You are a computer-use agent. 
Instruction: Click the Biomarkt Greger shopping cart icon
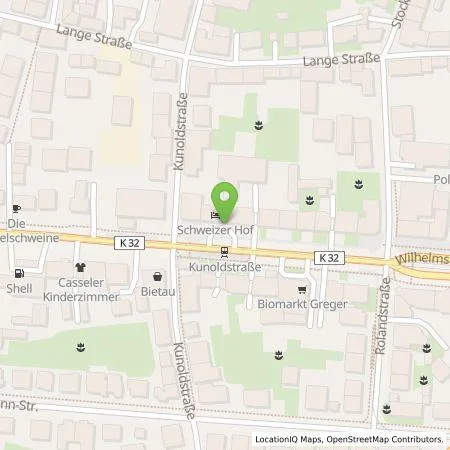302,290
